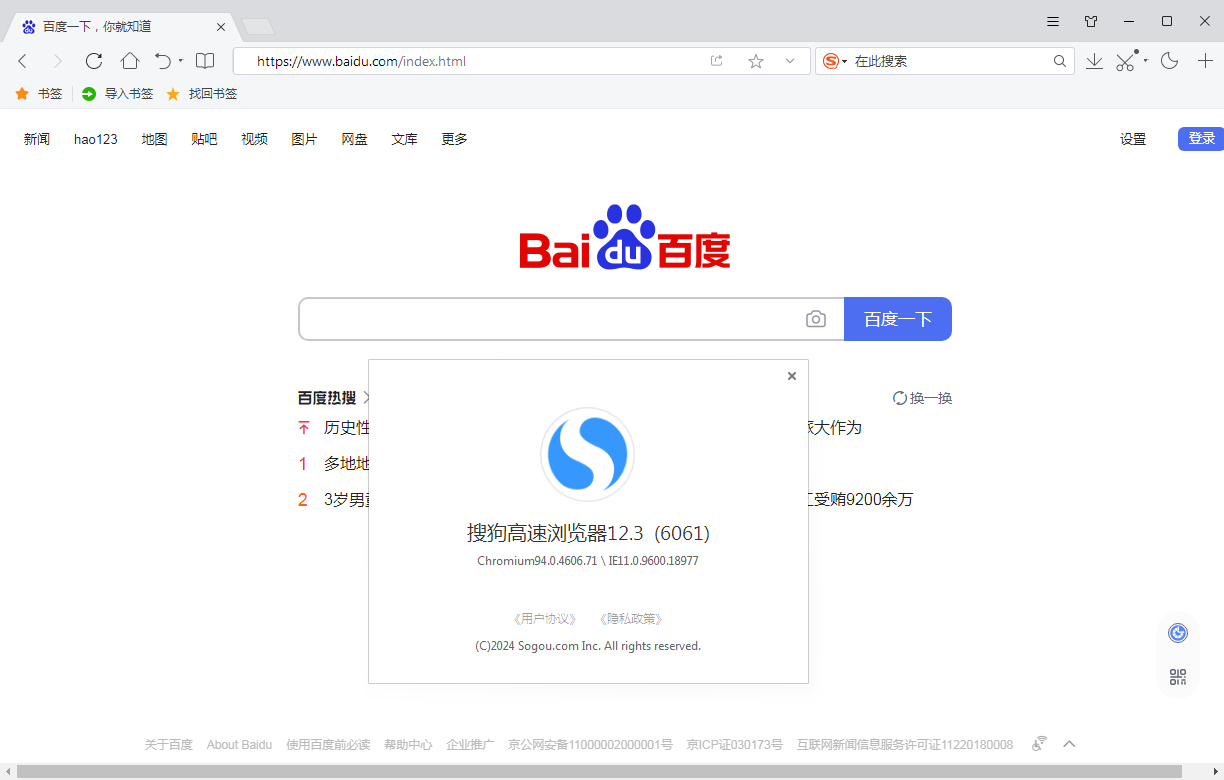Expand address bar dropdown chevron
The height and width of the screenshot is (780, 1224).
coord(790,61)
